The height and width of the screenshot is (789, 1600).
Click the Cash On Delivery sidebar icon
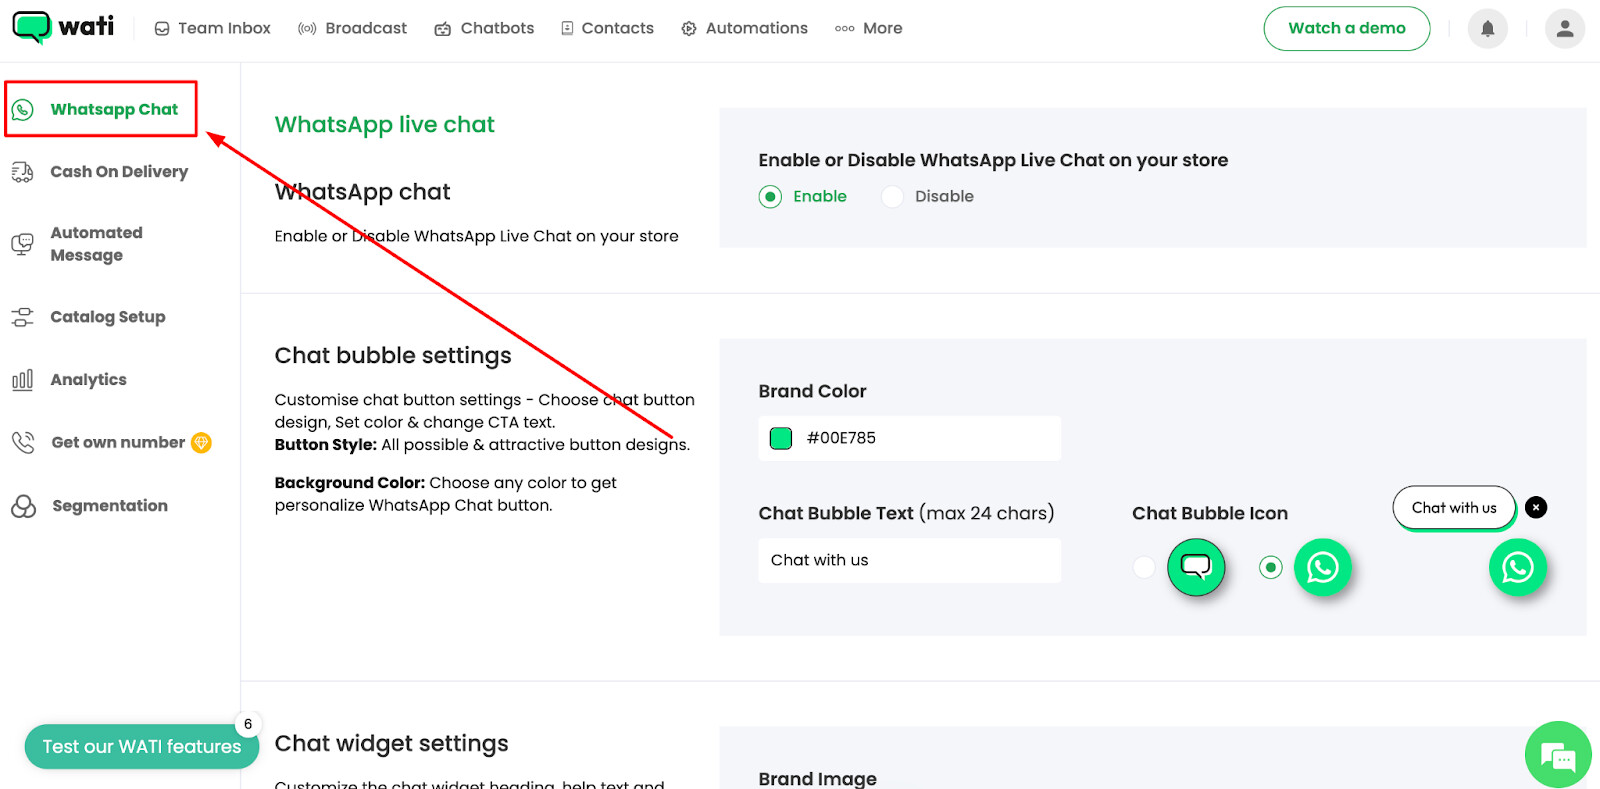coord(22,172)
